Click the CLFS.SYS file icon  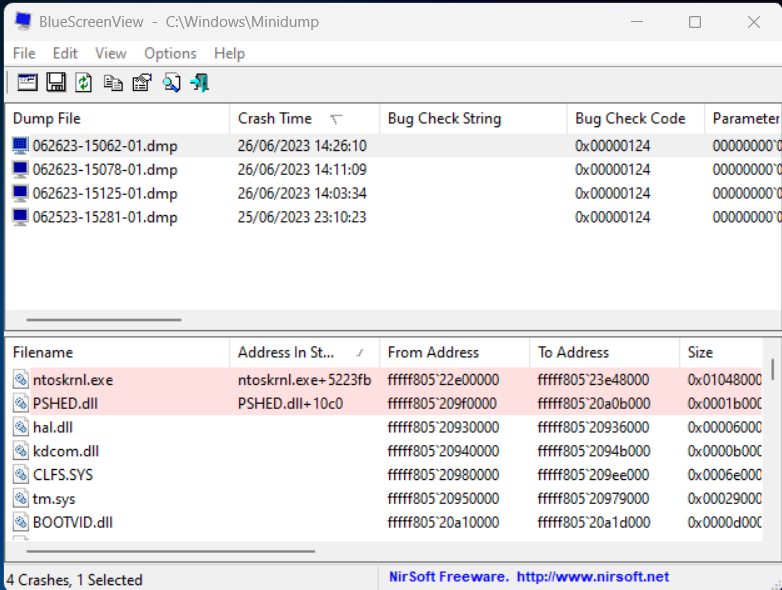21,475
